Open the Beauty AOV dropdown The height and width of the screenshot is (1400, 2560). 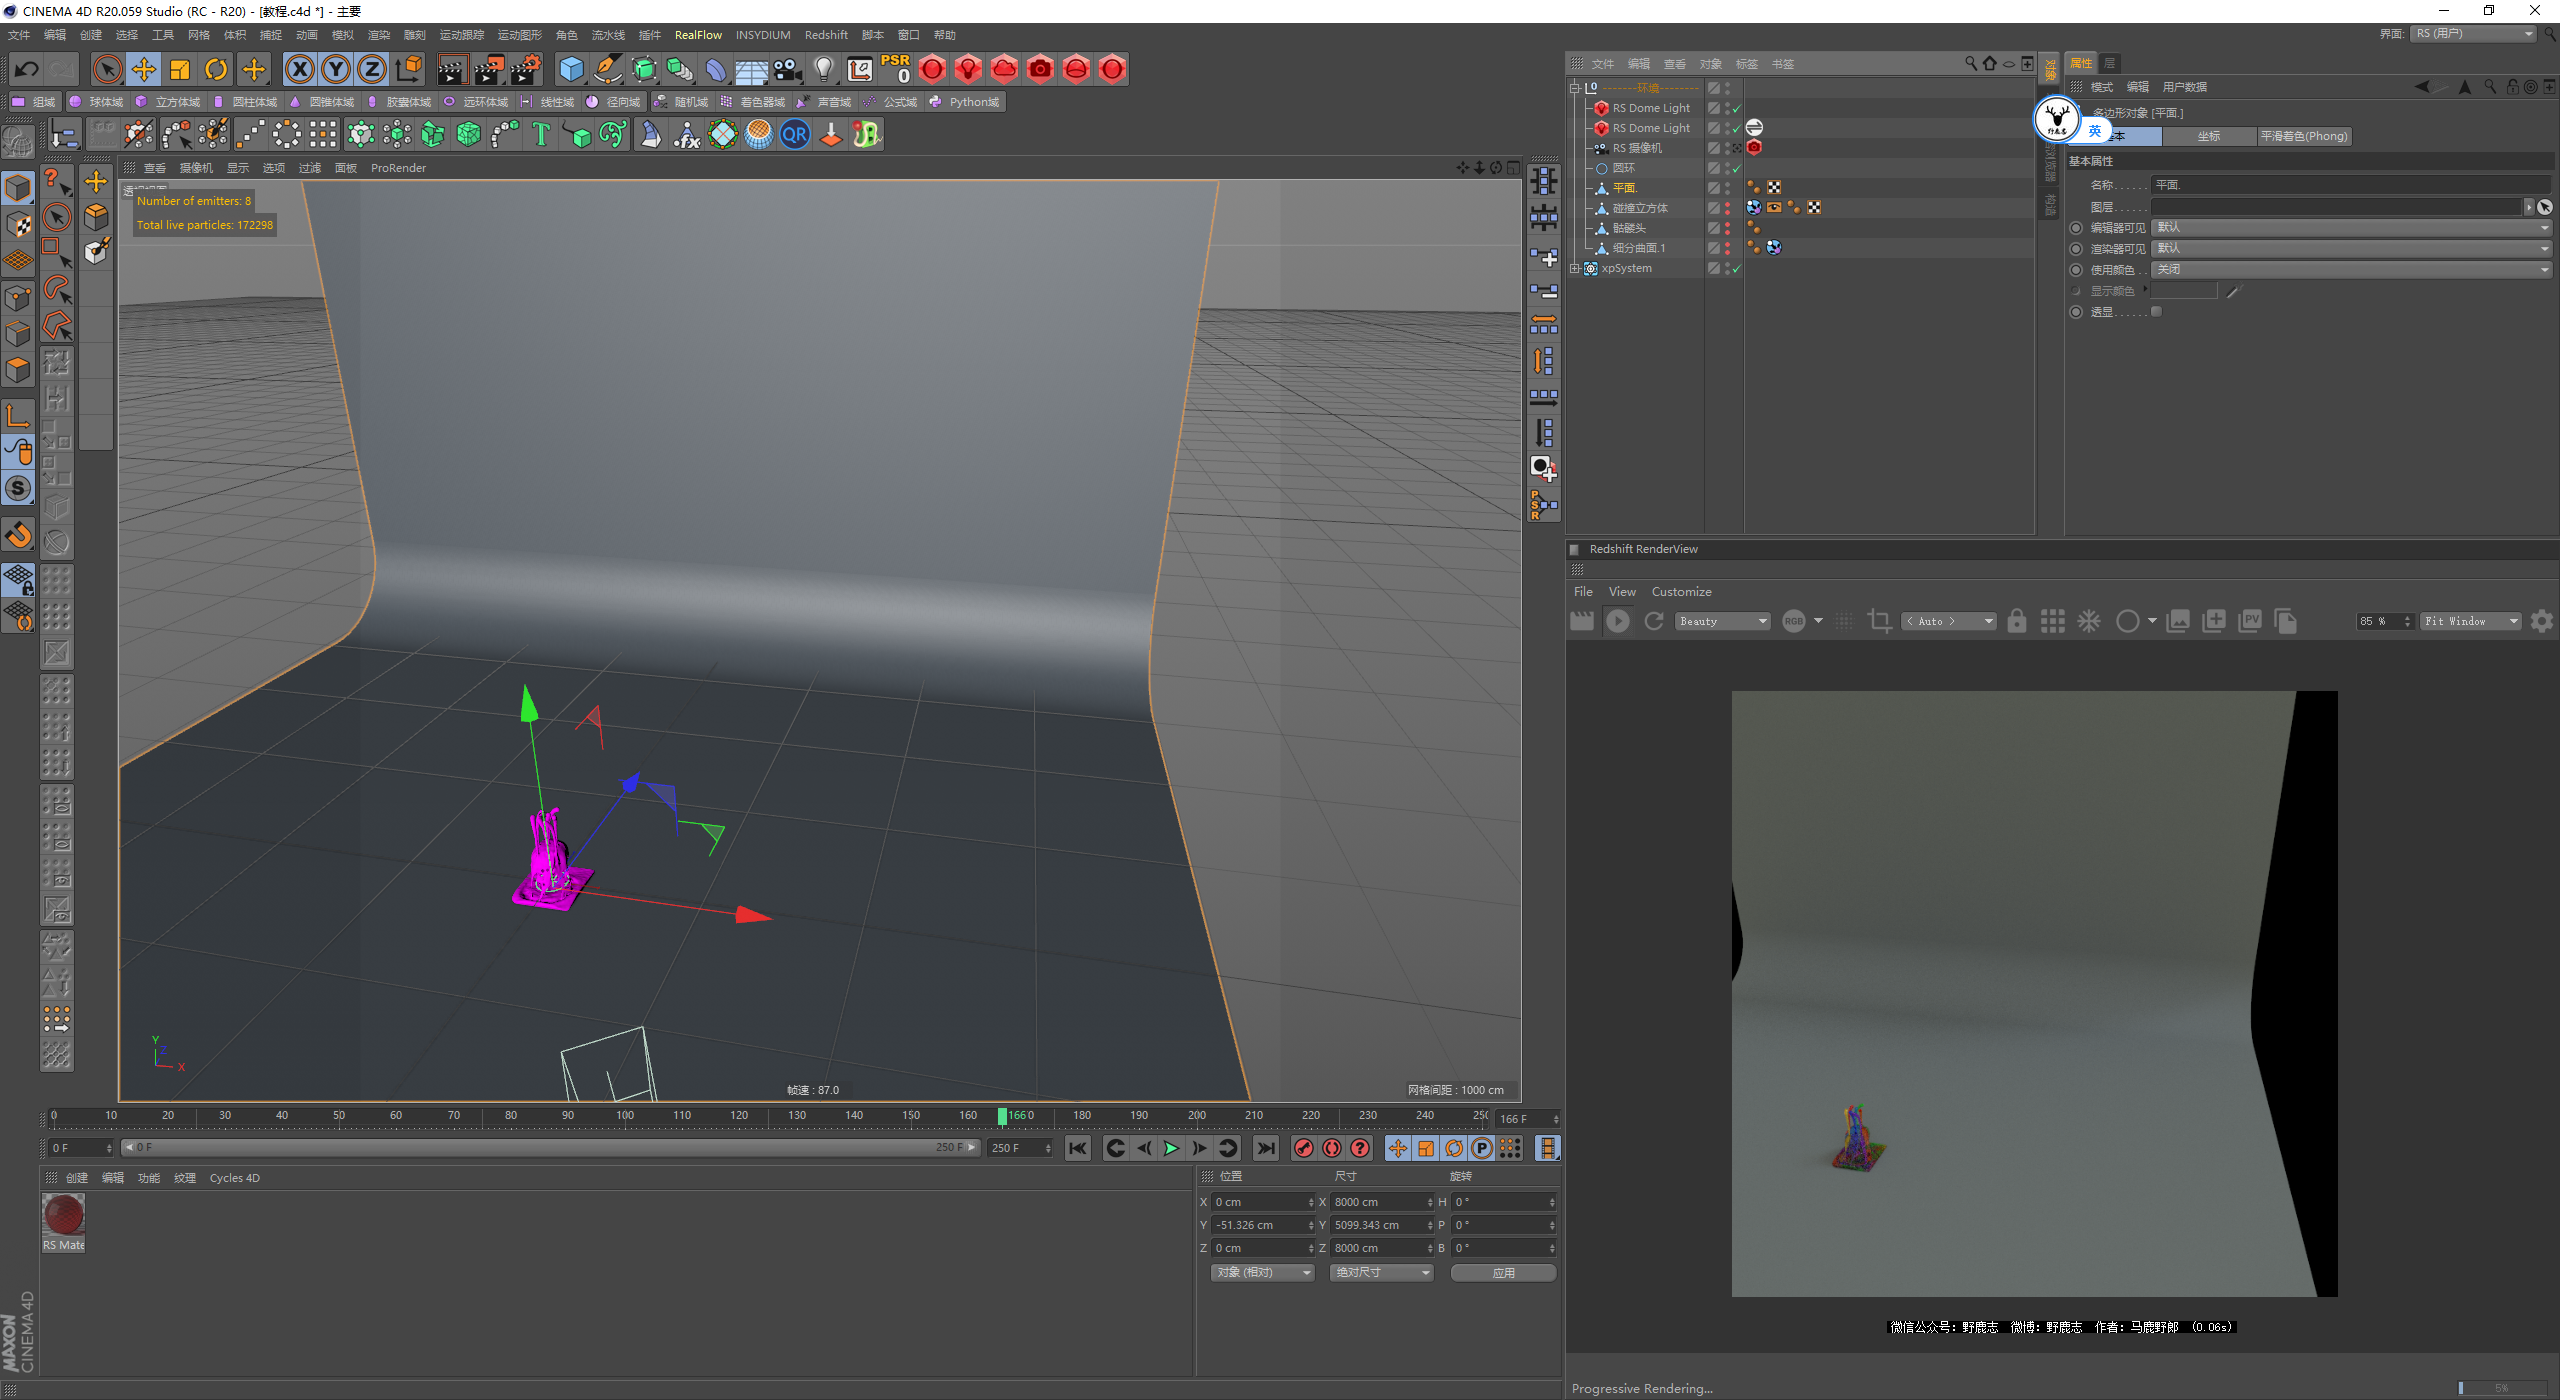[x=1723, y=621]
